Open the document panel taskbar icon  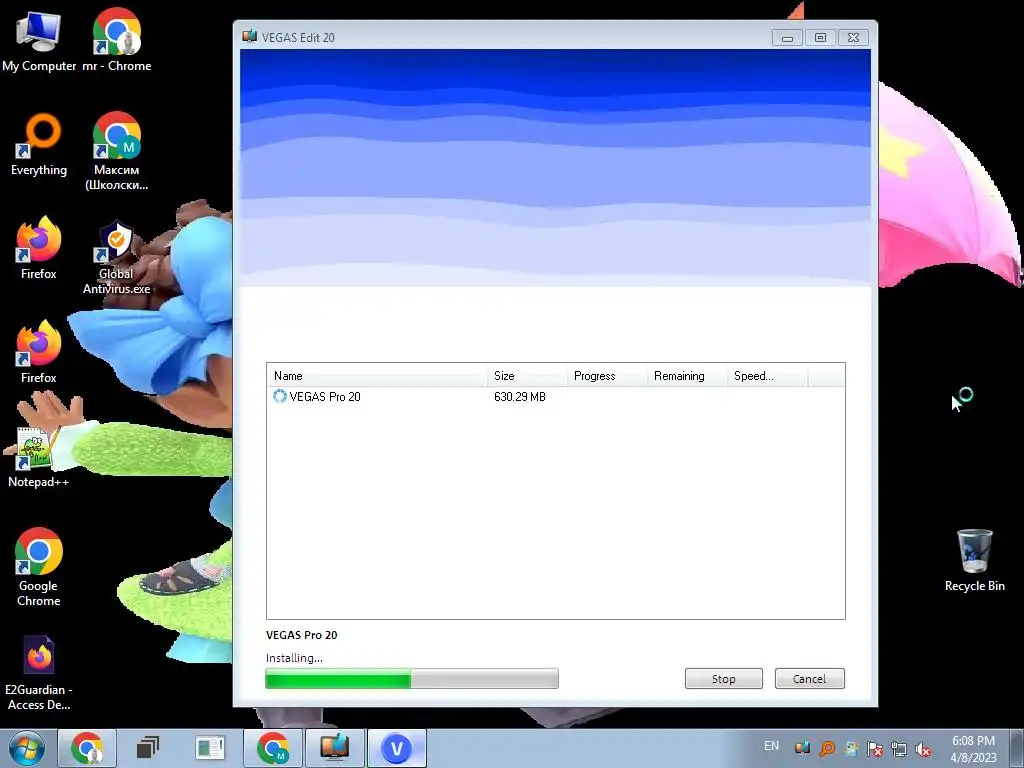[210, 748]
